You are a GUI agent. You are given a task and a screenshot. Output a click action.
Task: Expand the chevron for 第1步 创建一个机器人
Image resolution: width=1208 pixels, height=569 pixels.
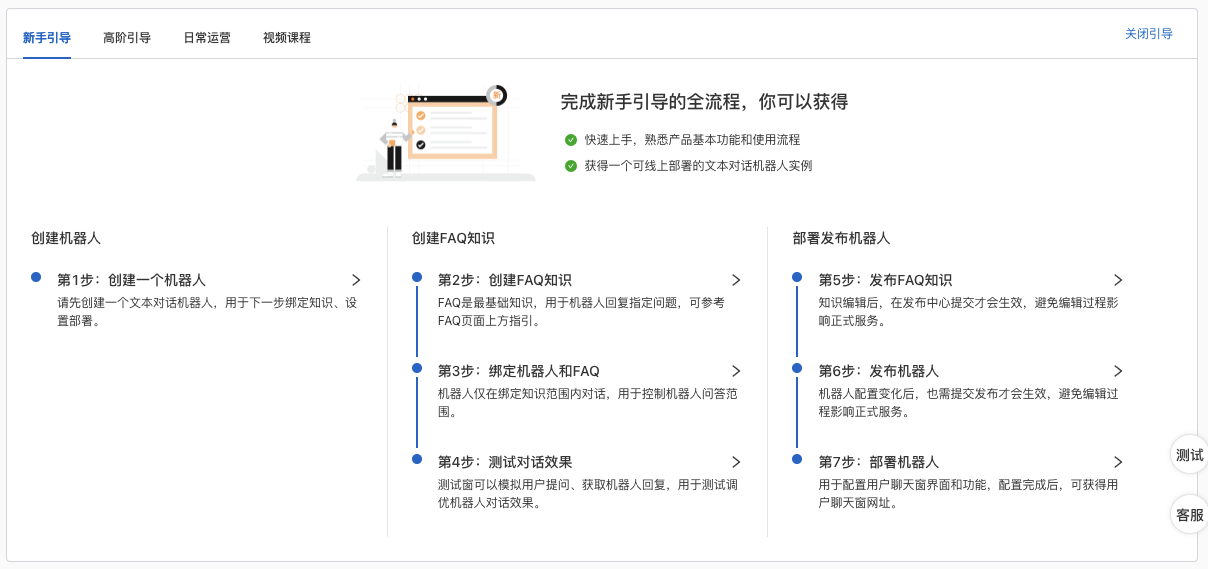[x=356, y=280]
